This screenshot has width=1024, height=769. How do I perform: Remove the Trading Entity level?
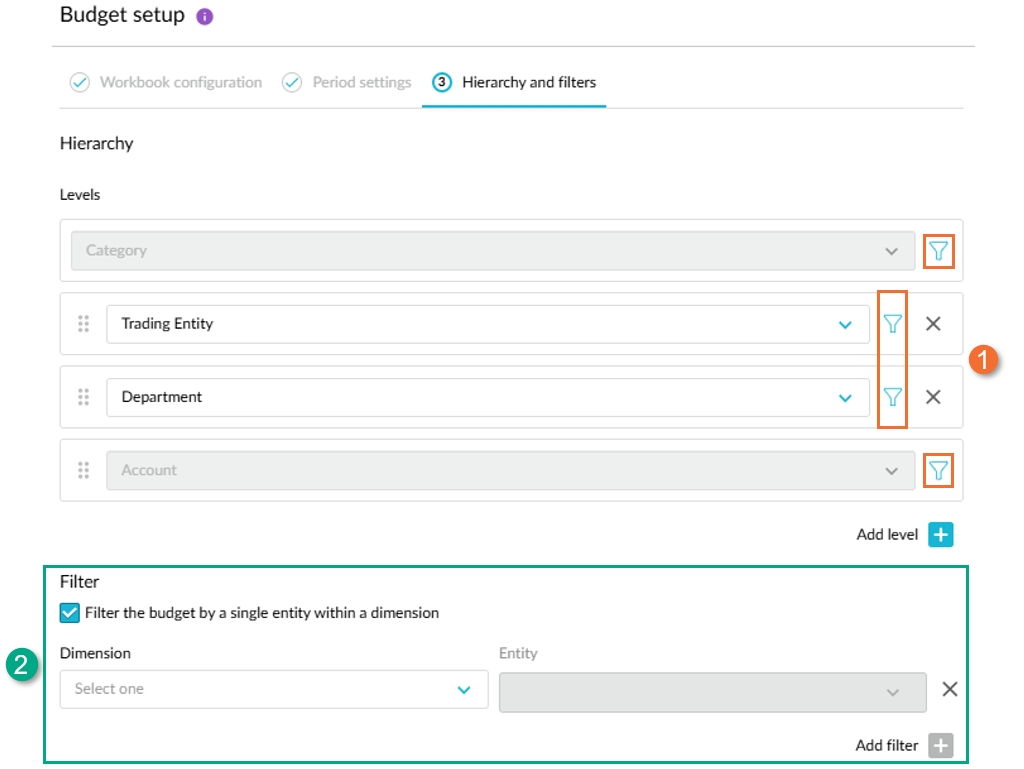[933, 324]
